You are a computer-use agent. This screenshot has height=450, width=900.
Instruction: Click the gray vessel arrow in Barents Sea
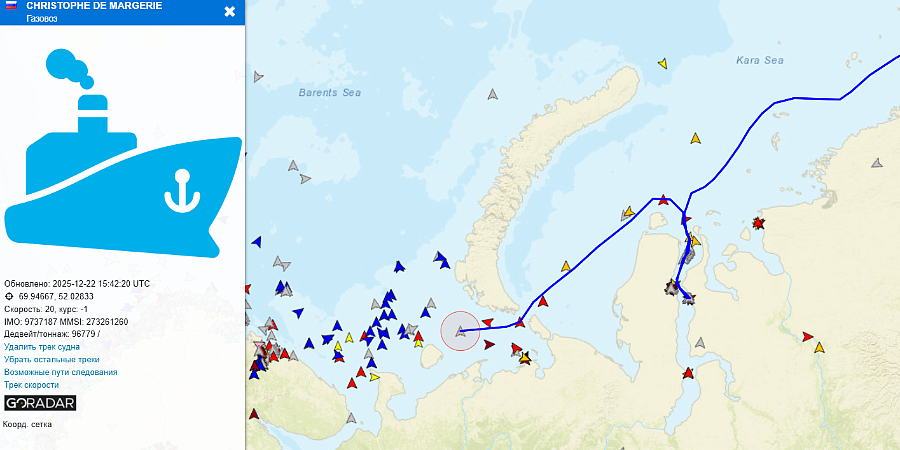[x=492, y=94]
